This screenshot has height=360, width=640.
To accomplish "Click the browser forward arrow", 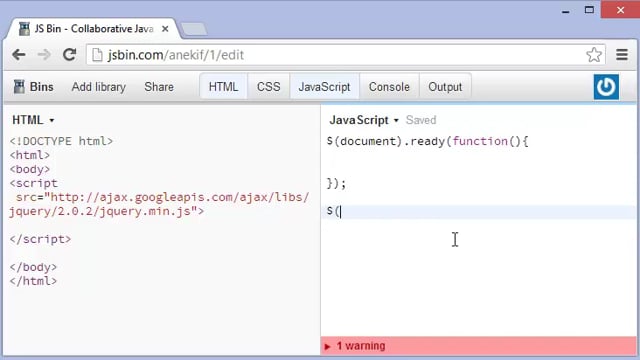I will 44,55.
